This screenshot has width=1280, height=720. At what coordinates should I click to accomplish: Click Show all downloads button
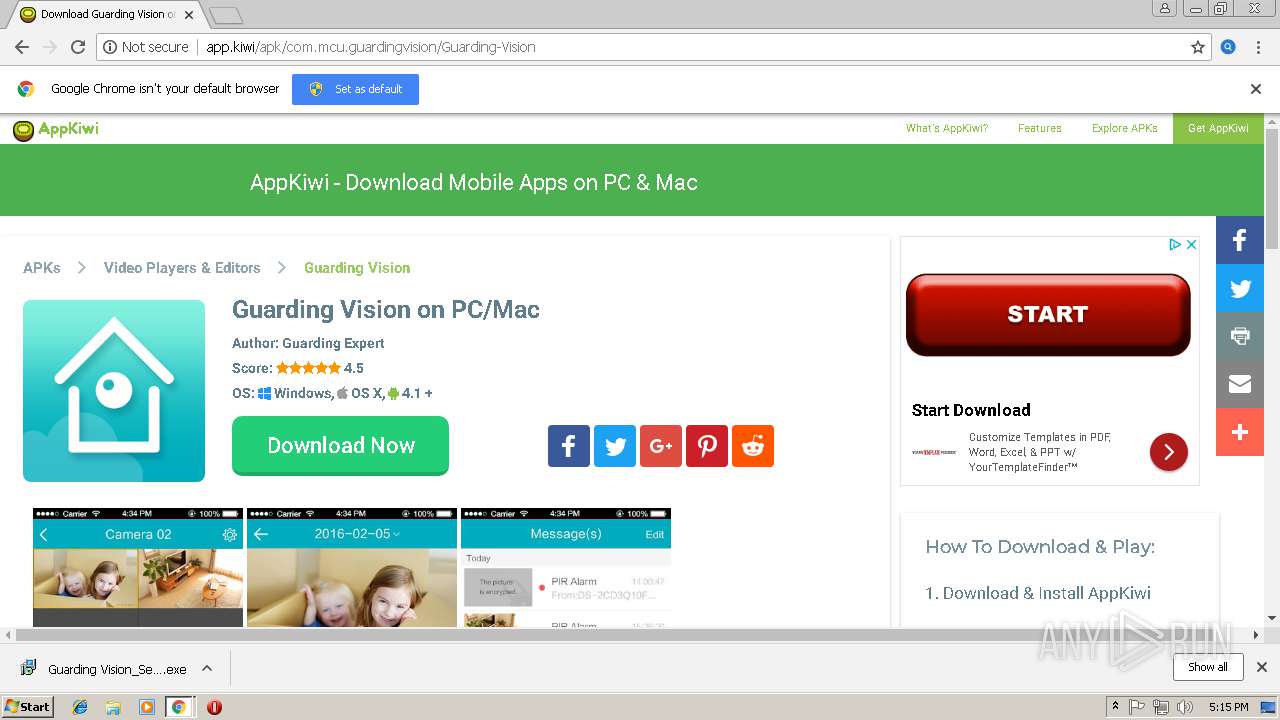pyautogui.click(x=1207, y=667)
